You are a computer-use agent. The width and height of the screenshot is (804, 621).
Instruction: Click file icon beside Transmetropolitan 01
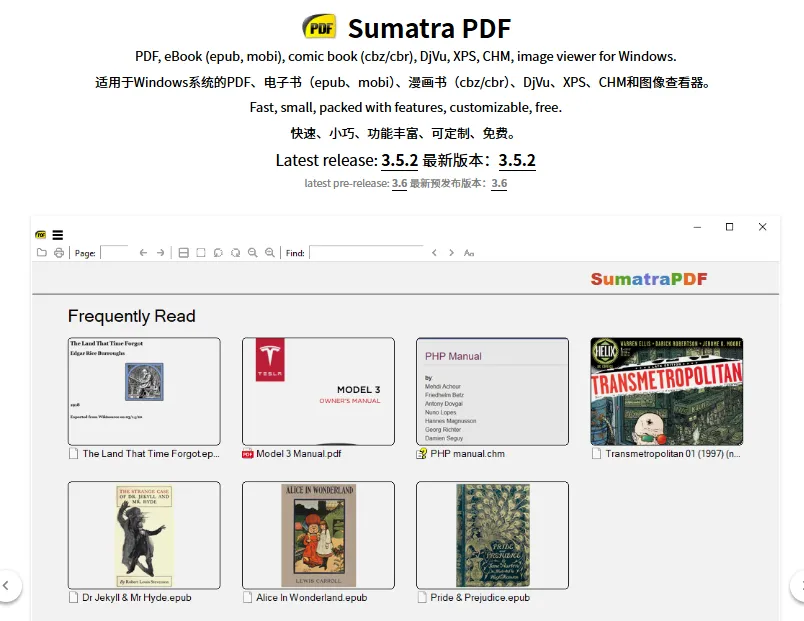596,454
